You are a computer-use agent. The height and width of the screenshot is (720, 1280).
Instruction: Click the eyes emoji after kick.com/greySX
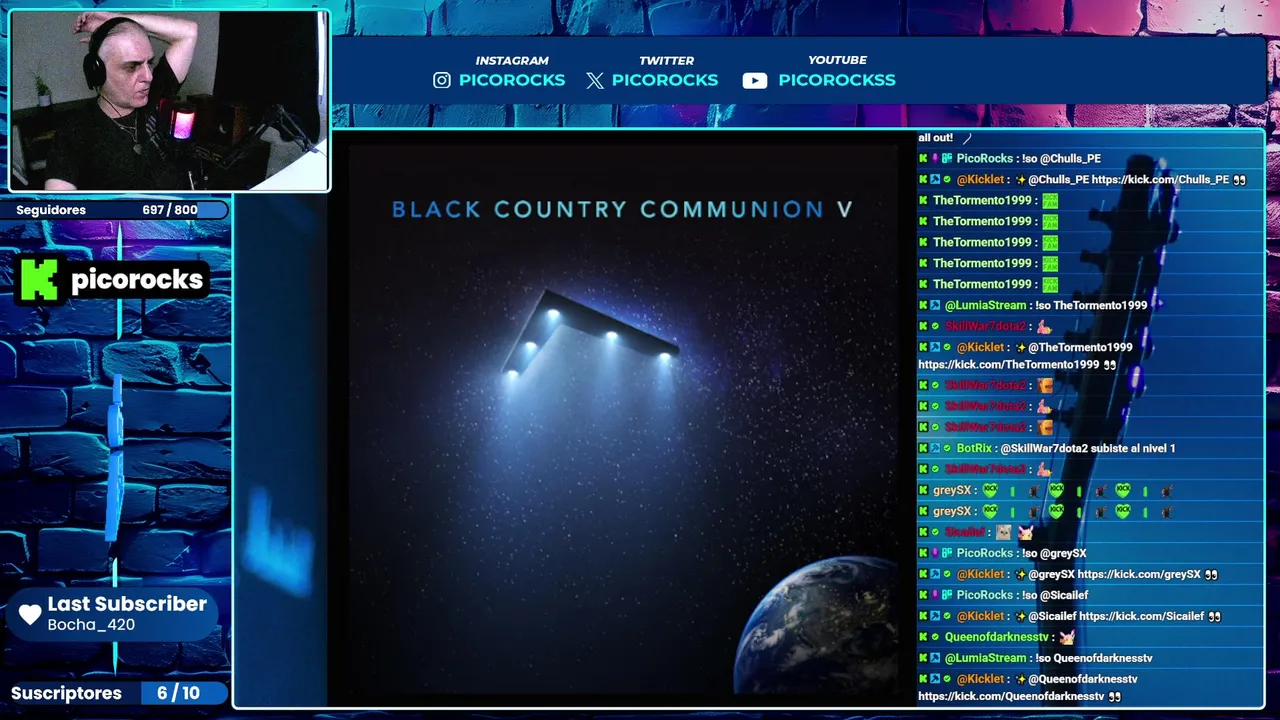(1211, 574)
